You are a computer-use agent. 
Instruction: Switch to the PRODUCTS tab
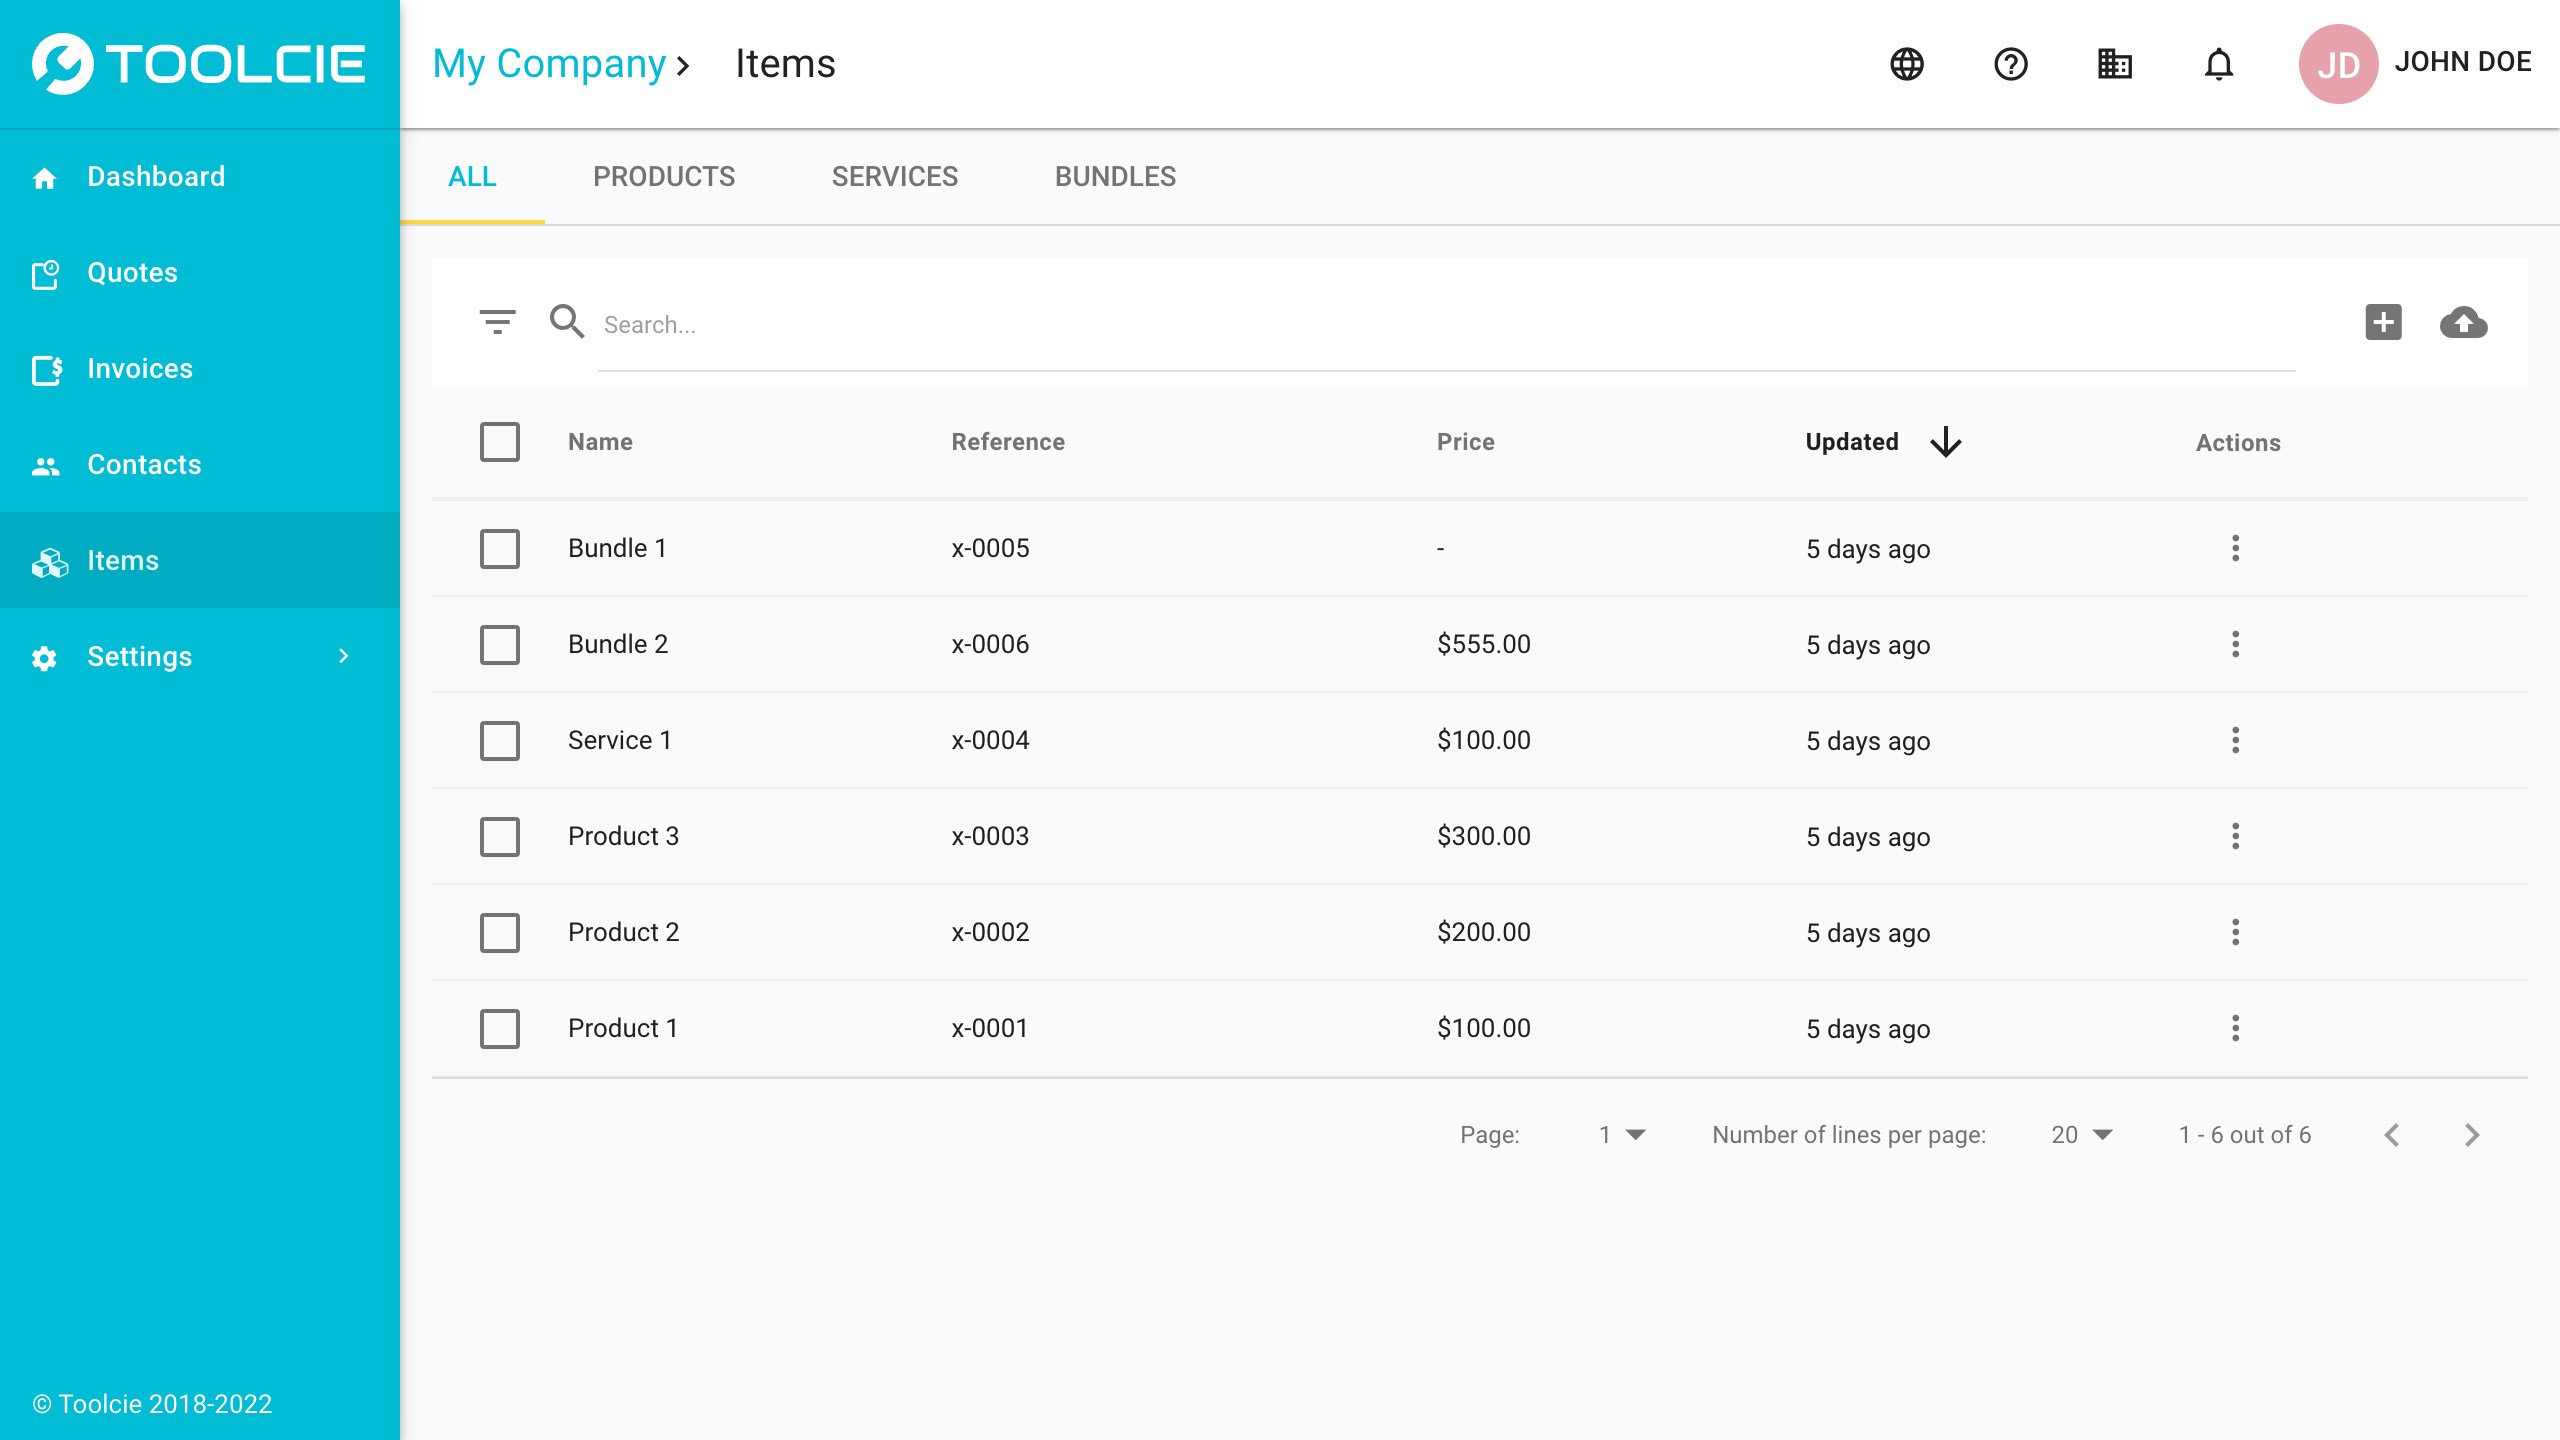click(664, 177)
